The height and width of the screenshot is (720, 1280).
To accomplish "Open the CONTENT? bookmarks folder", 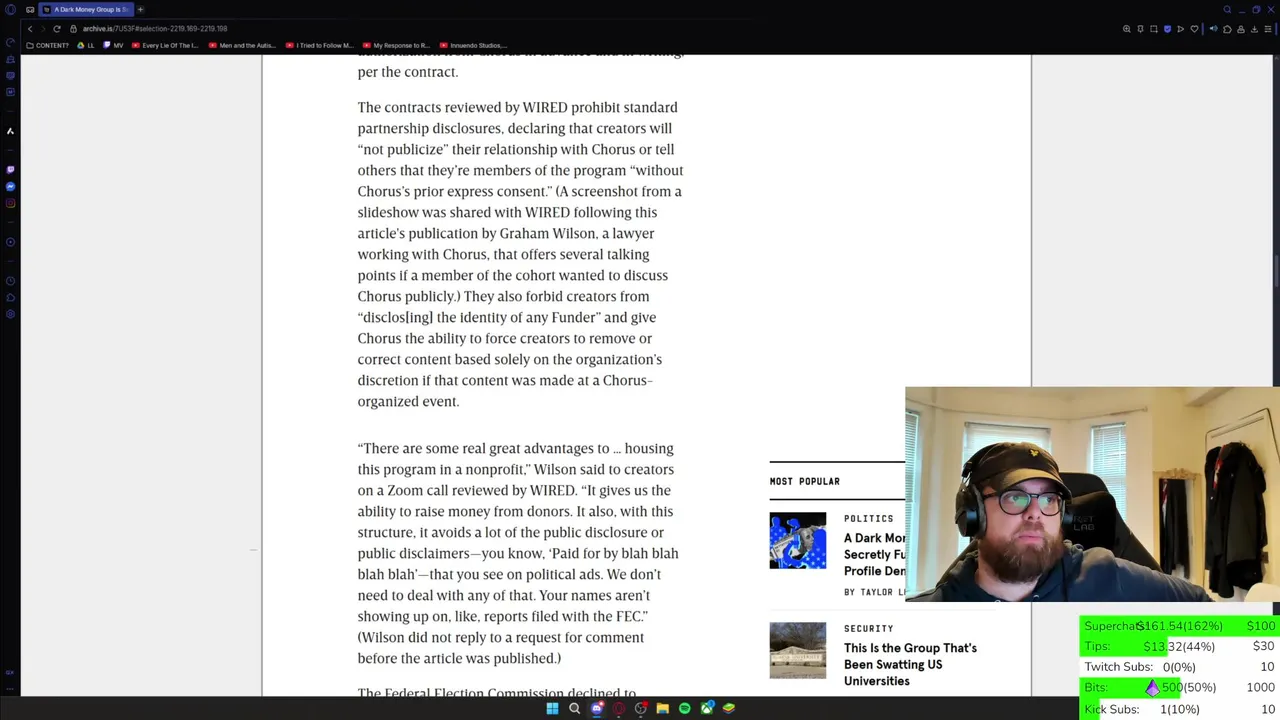I will 47,45.
